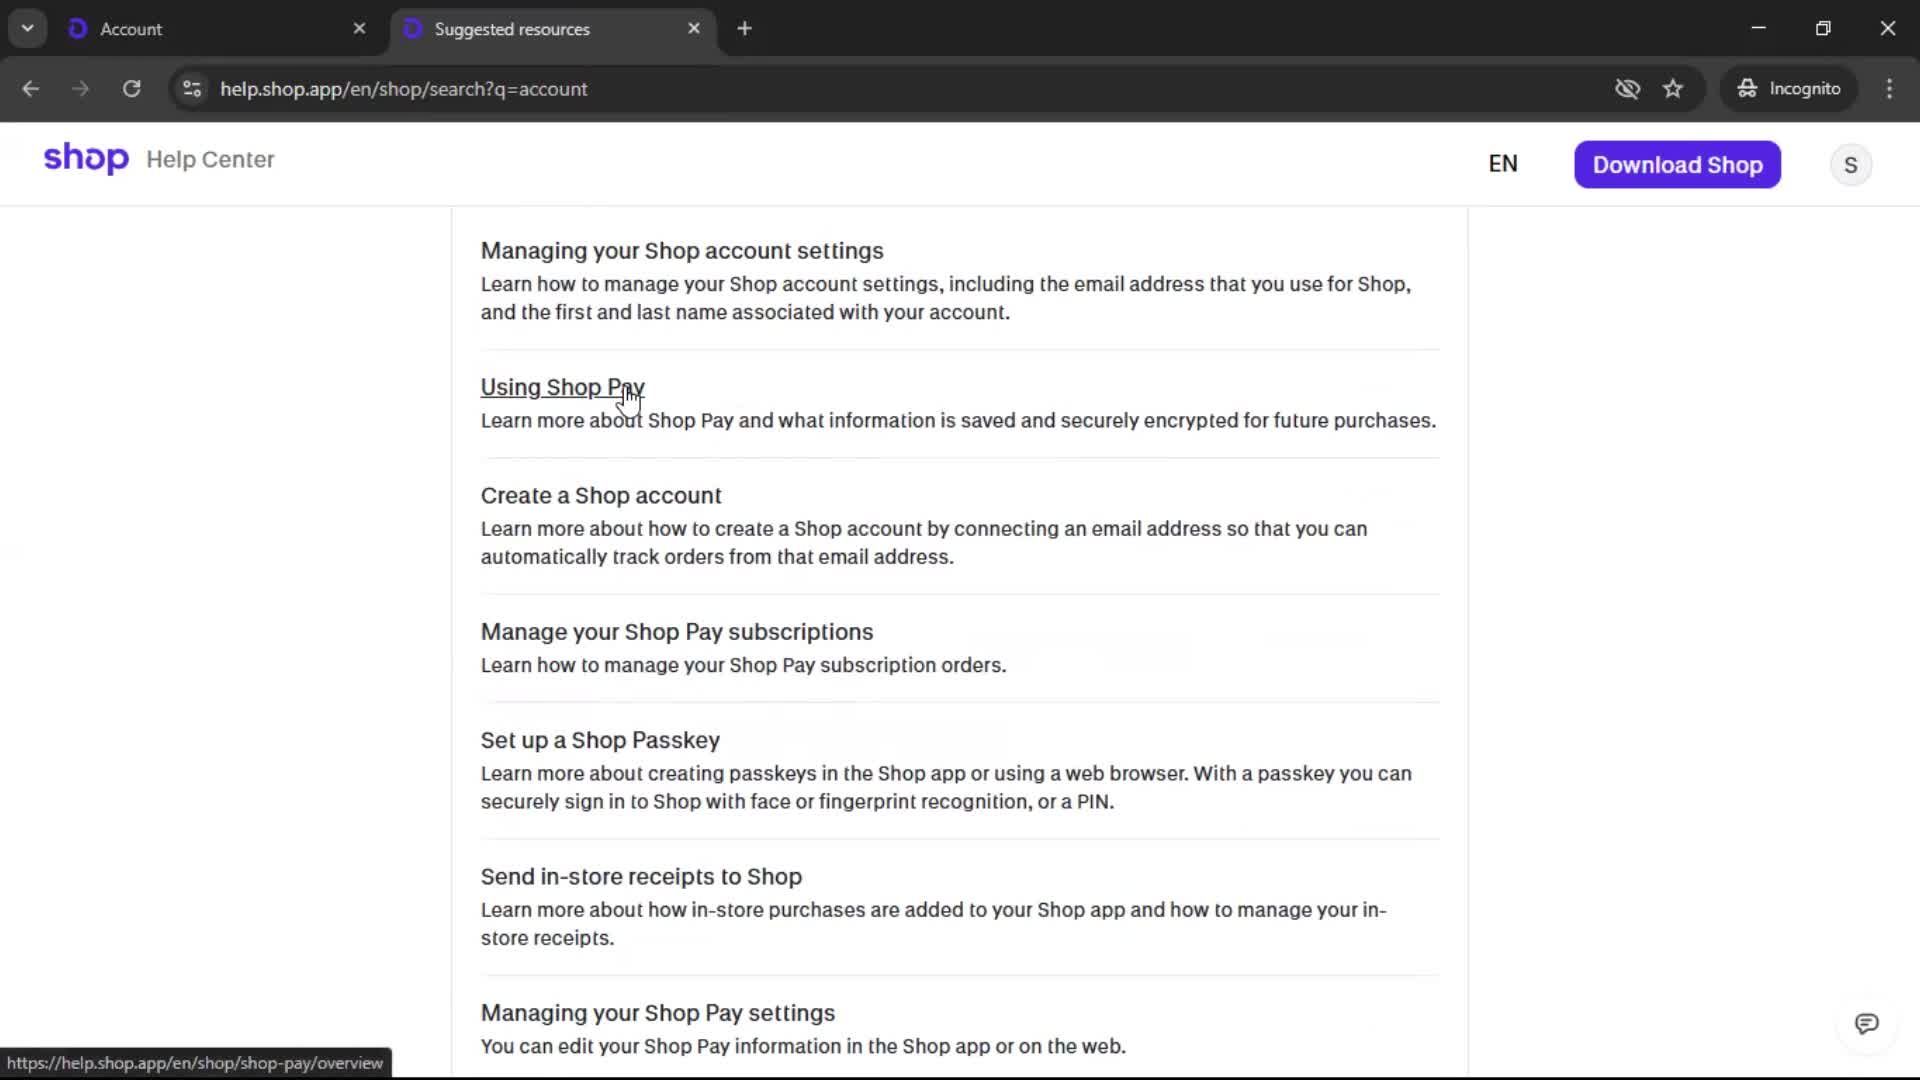Image resolution: width=1920 pixels, height=1080 pixels.
Task: Click the Incognito indicator button
Action: [x=1789, y=89]
